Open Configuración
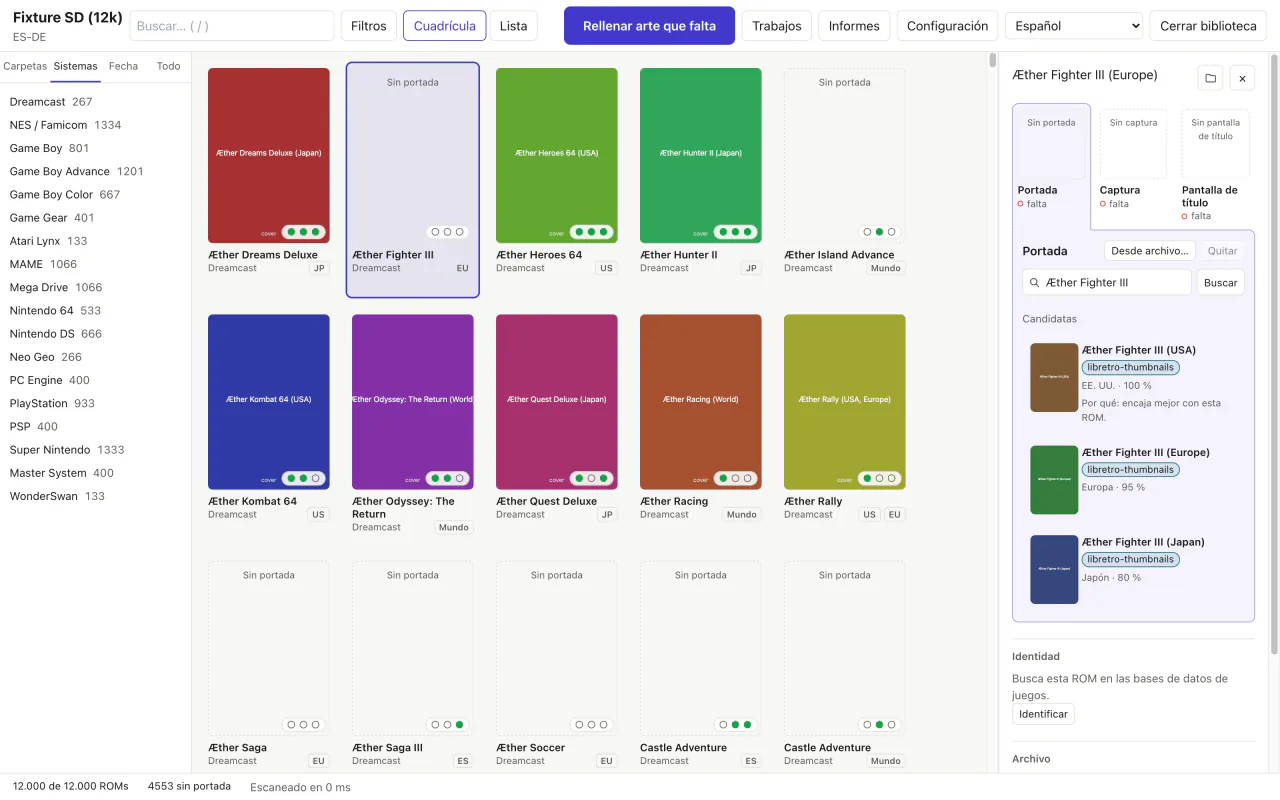 [x=947, y=26]
